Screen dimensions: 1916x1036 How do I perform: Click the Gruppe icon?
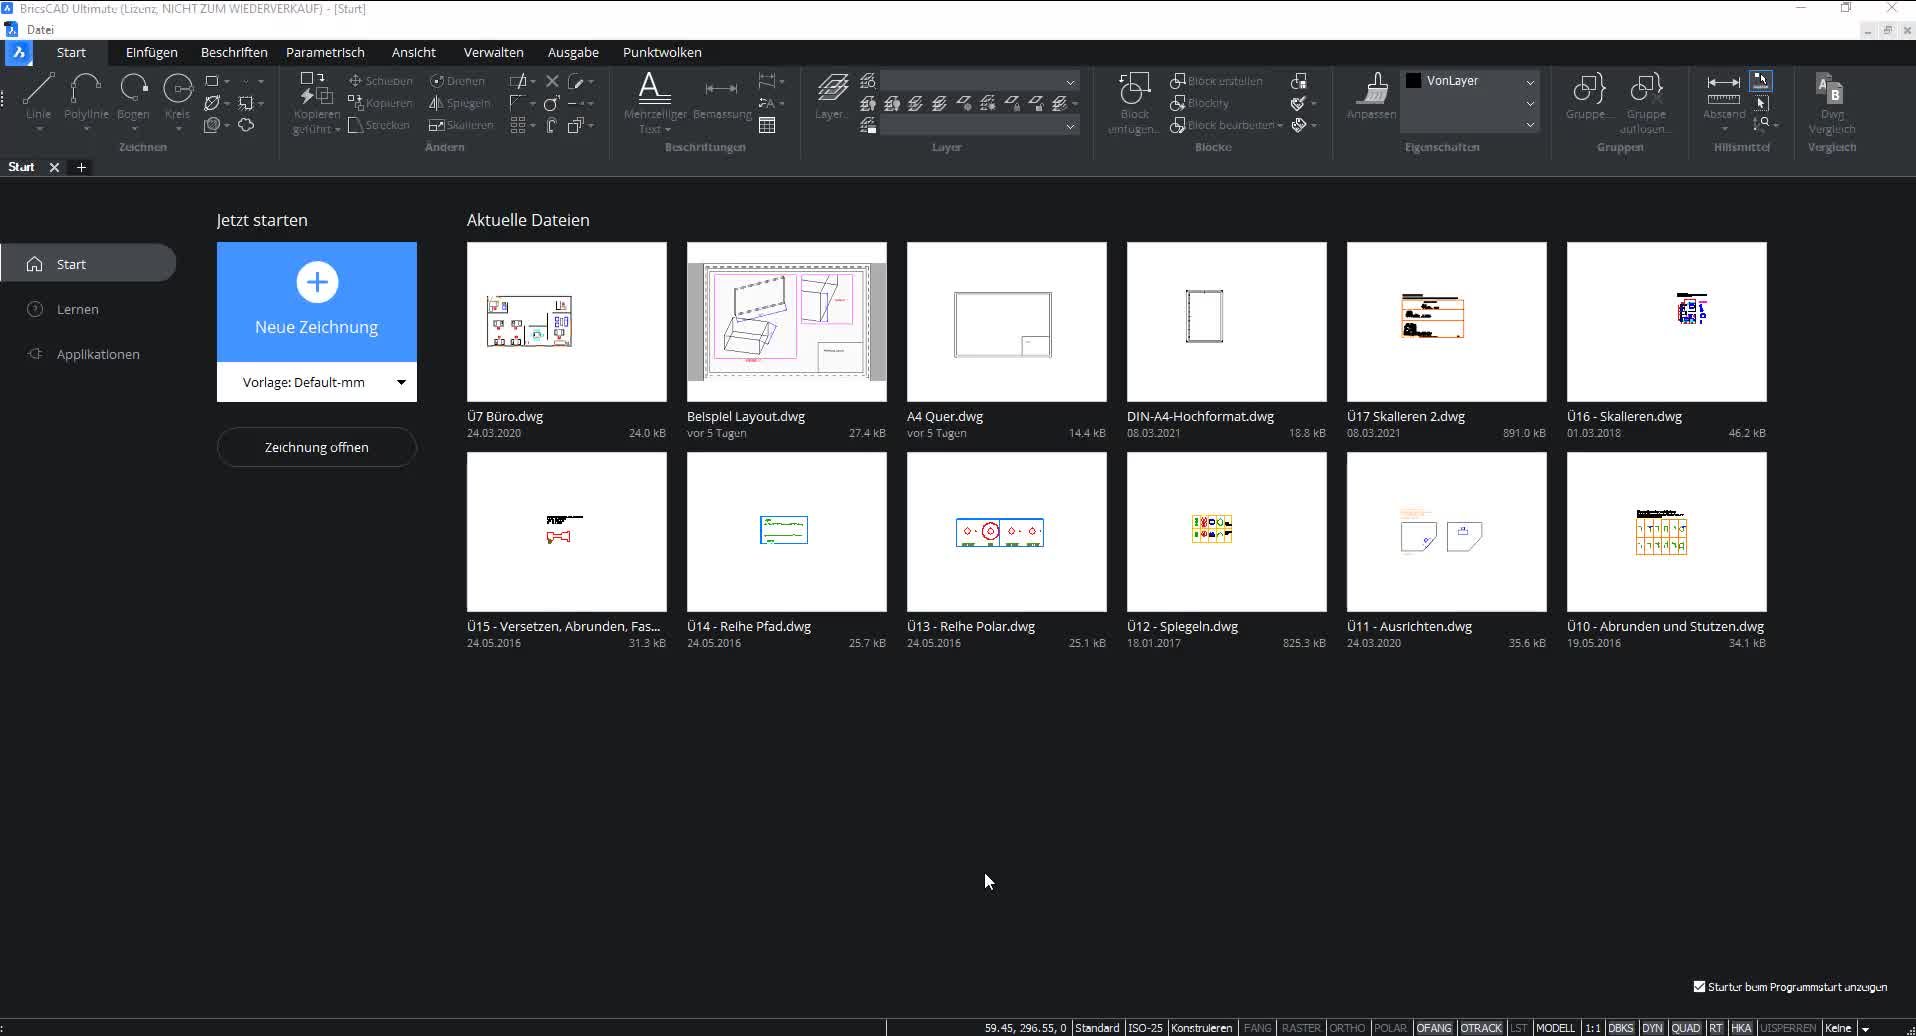pyautogui.click(x=1588, y=96)
